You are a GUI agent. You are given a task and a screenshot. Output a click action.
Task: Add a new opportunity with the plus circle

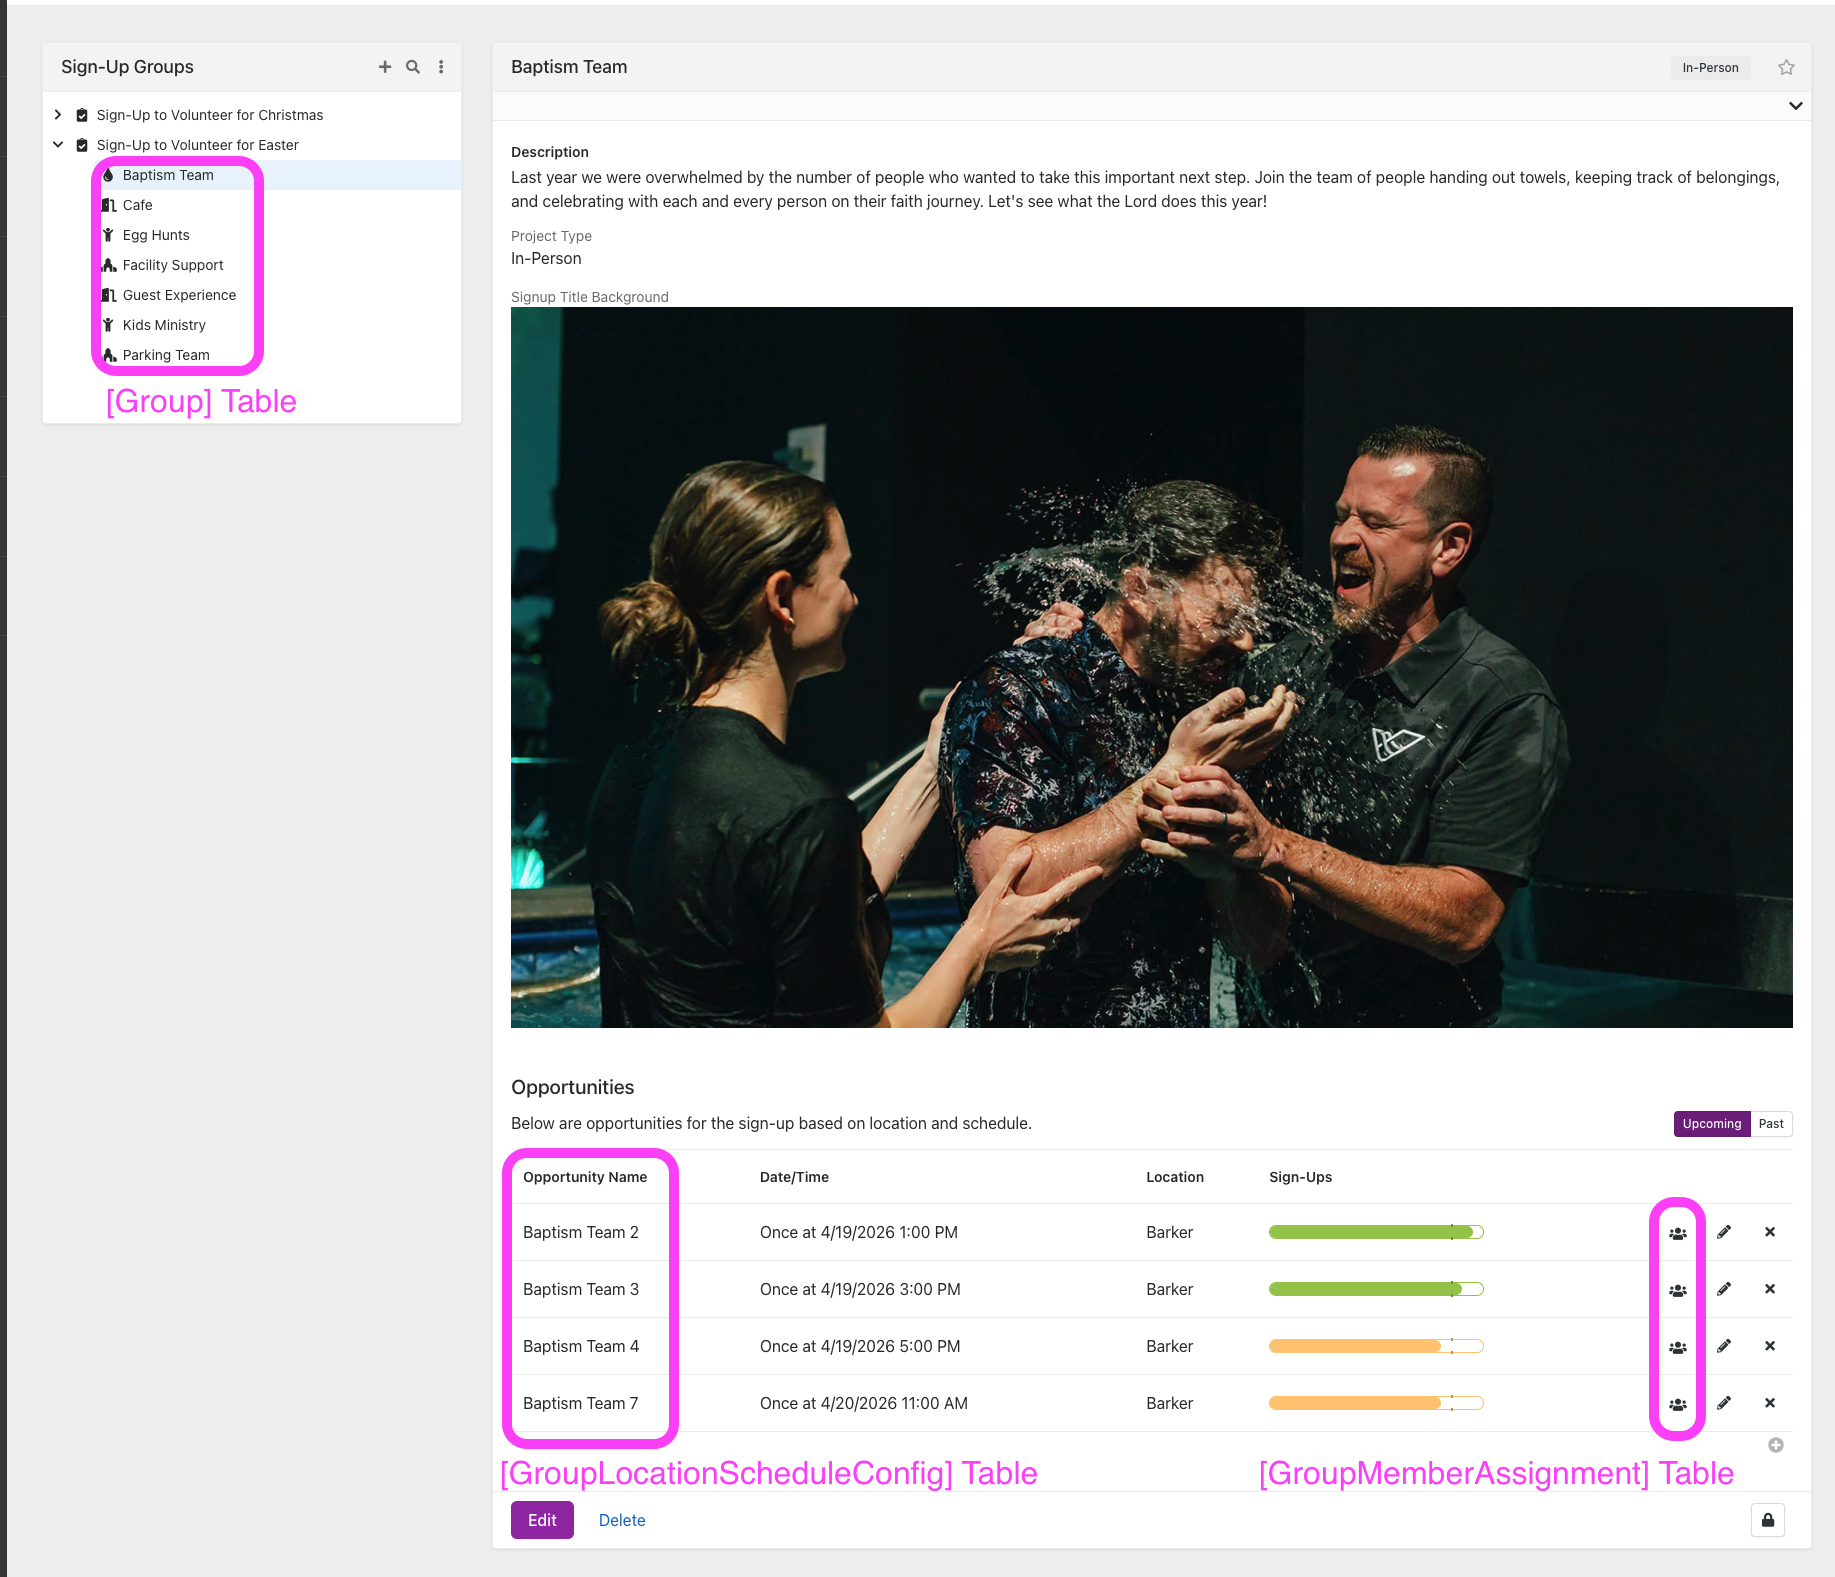[1776, 1445]
